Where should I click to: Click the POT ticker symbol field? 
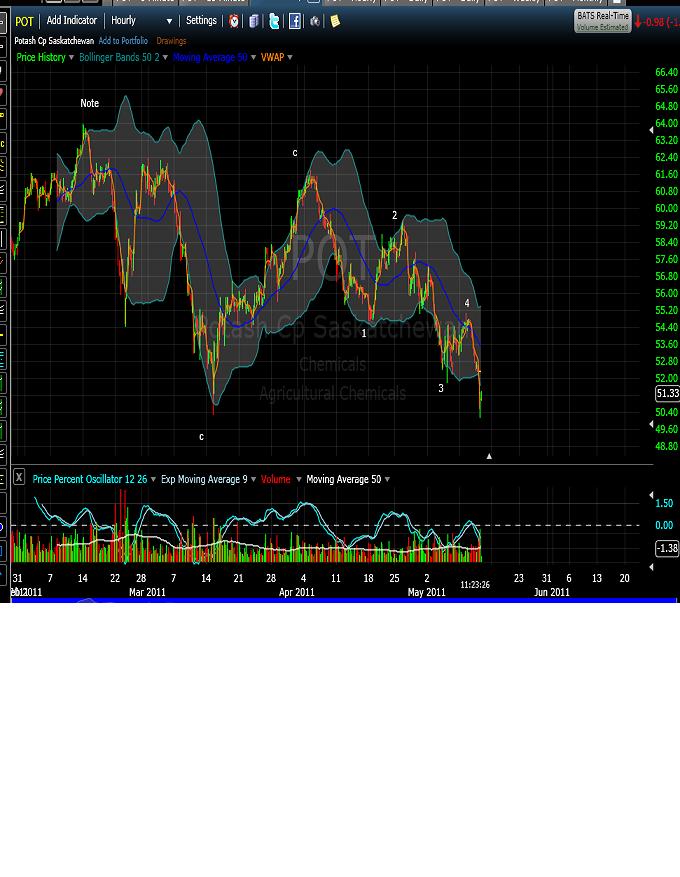(x=24, y=21)
